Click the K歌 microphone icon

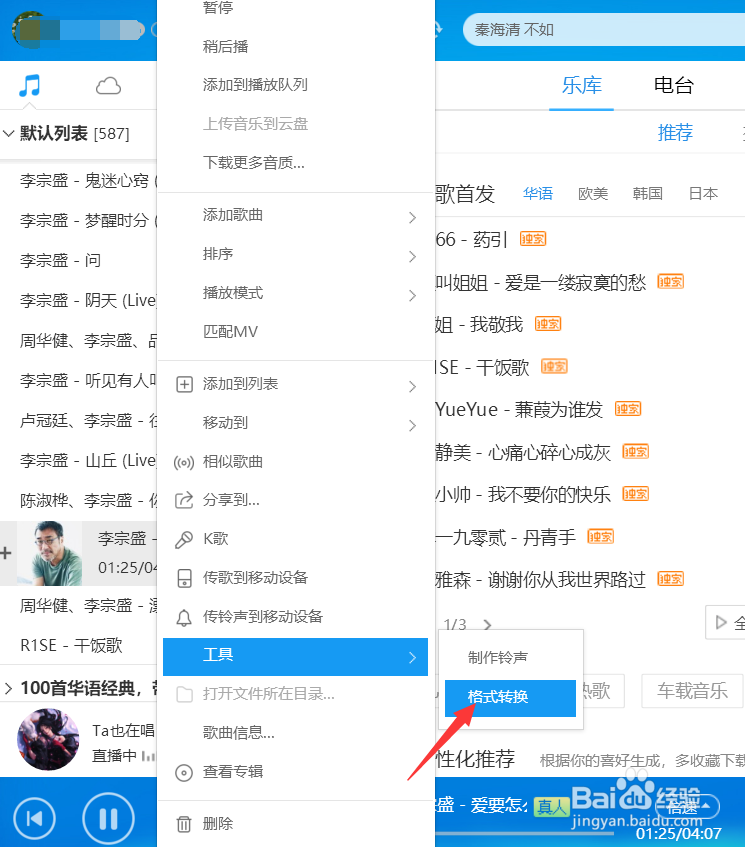pyautogui.click(x=184, y=540)
